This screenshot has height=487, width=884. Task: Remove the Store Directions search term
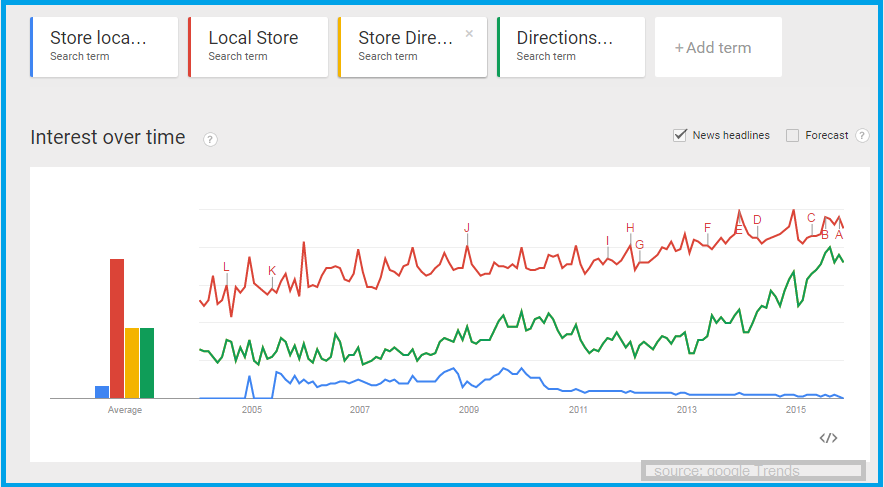(x=469, y=33)
